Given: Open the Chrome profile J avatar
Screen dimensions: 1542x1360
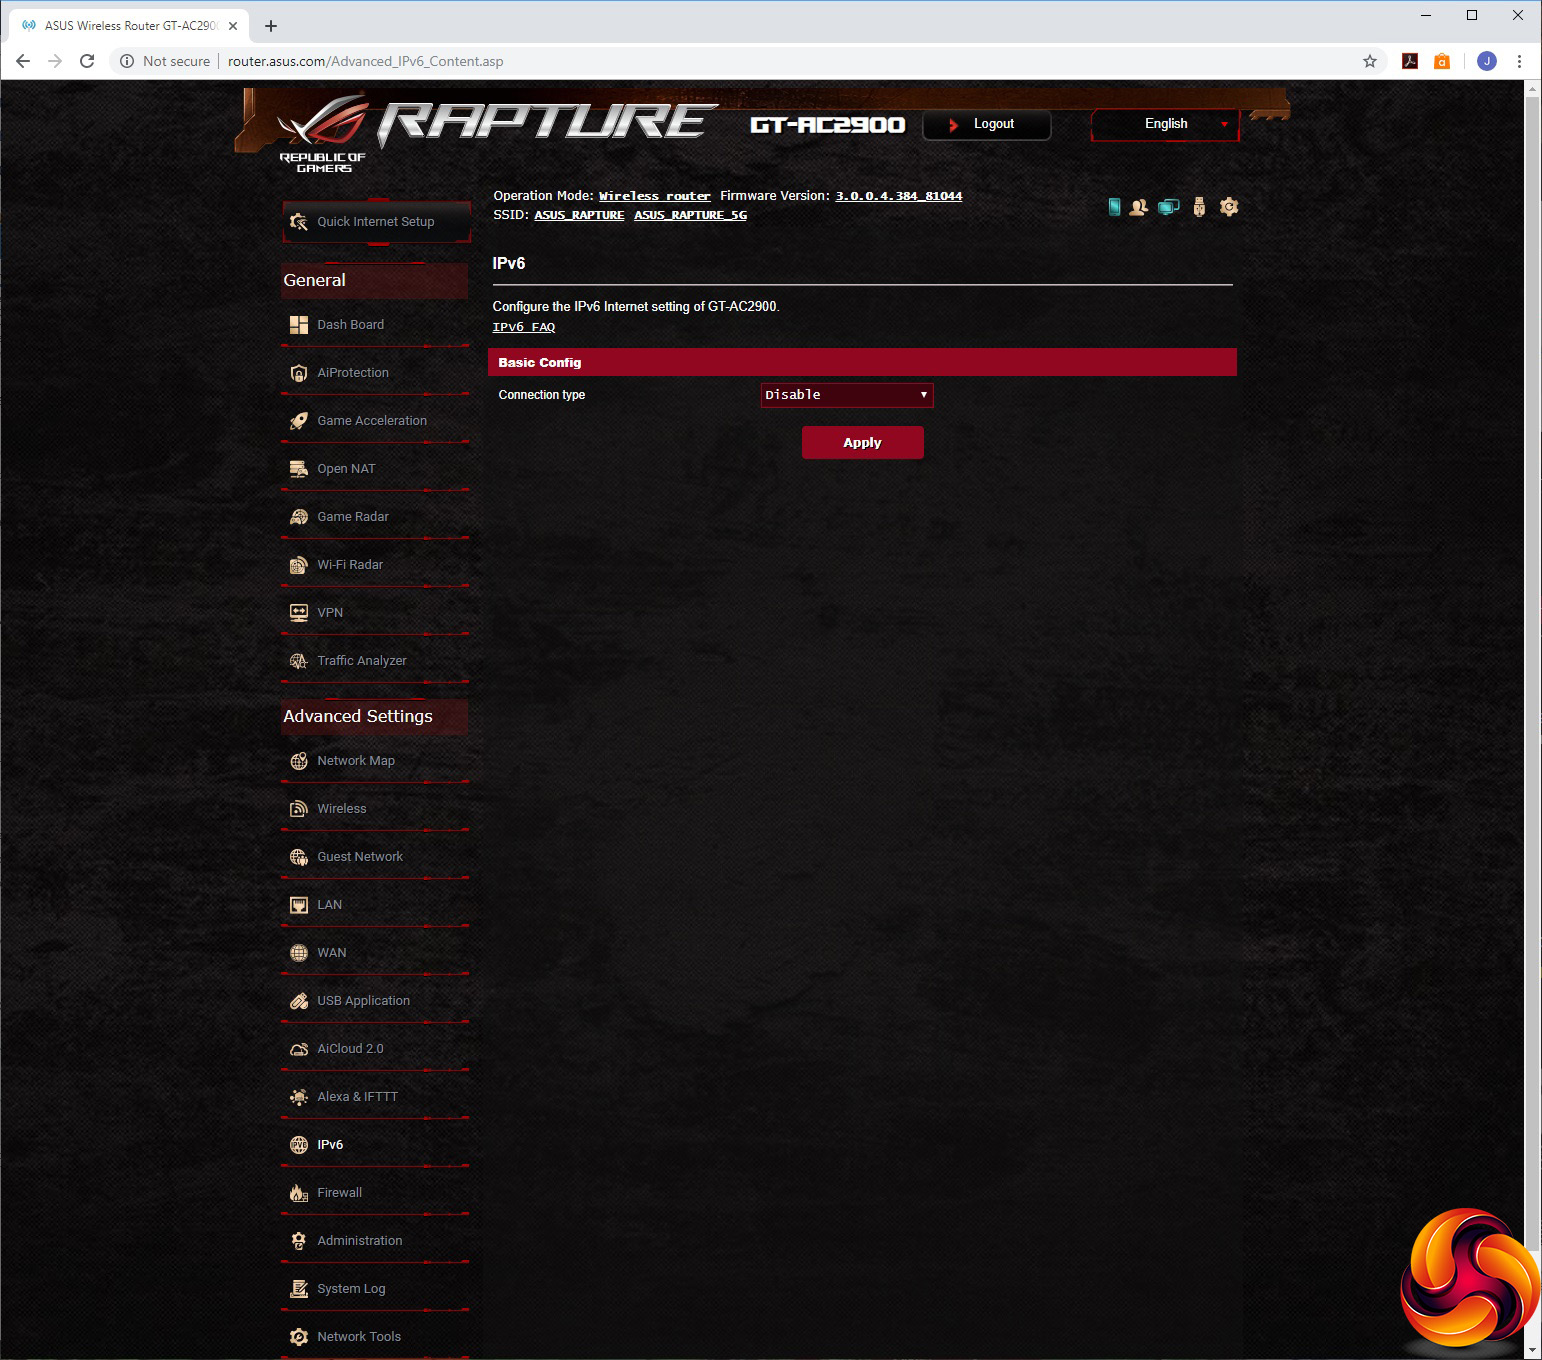Looking at the screenshot, I should [x=1487, y=61].
